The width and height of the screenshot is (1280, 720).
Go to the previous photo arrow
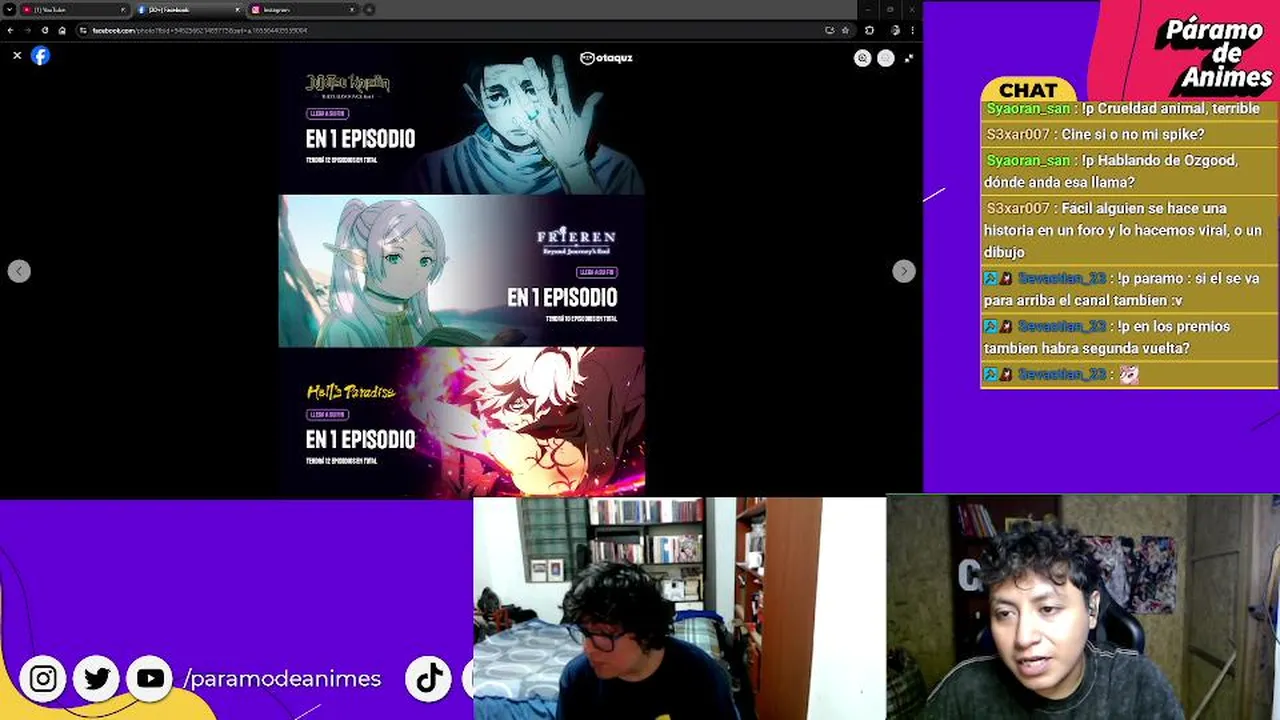(x=19, y=271)
